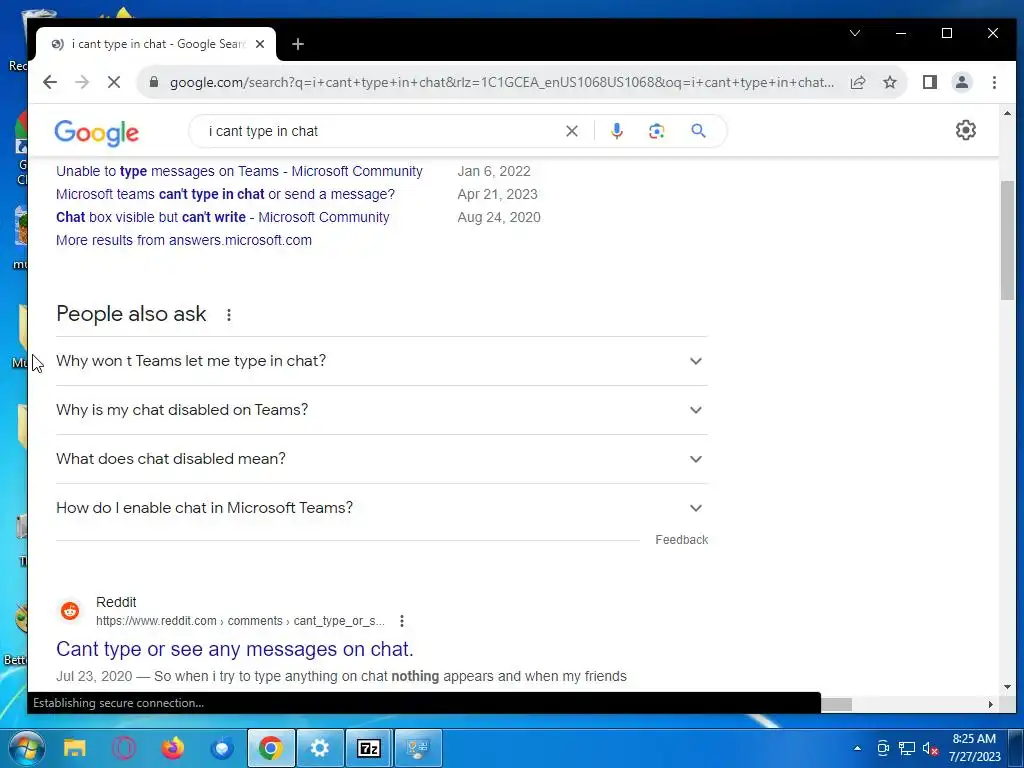Go to Google homepage logo
The image size is (1024, 768).
pyautogui.click(x=97, y=133)
